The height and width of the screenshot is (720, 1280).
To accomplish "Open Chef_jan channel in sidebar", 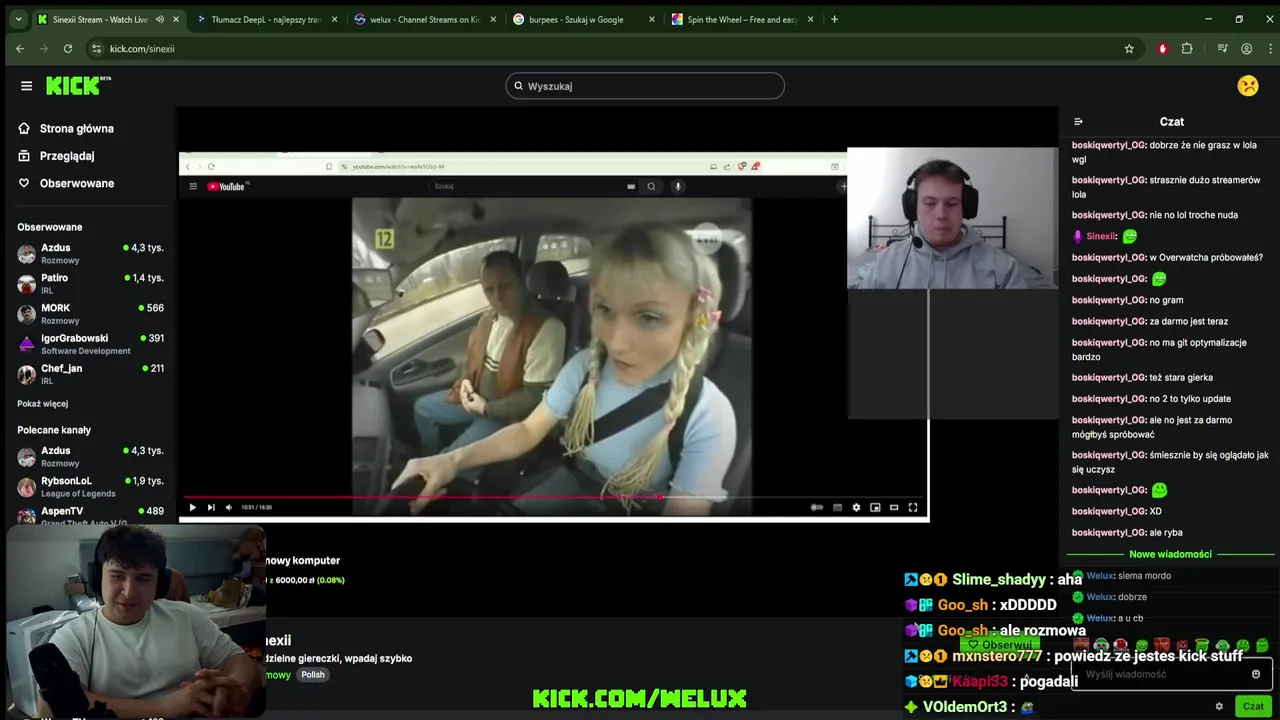I will coord(90,374).
